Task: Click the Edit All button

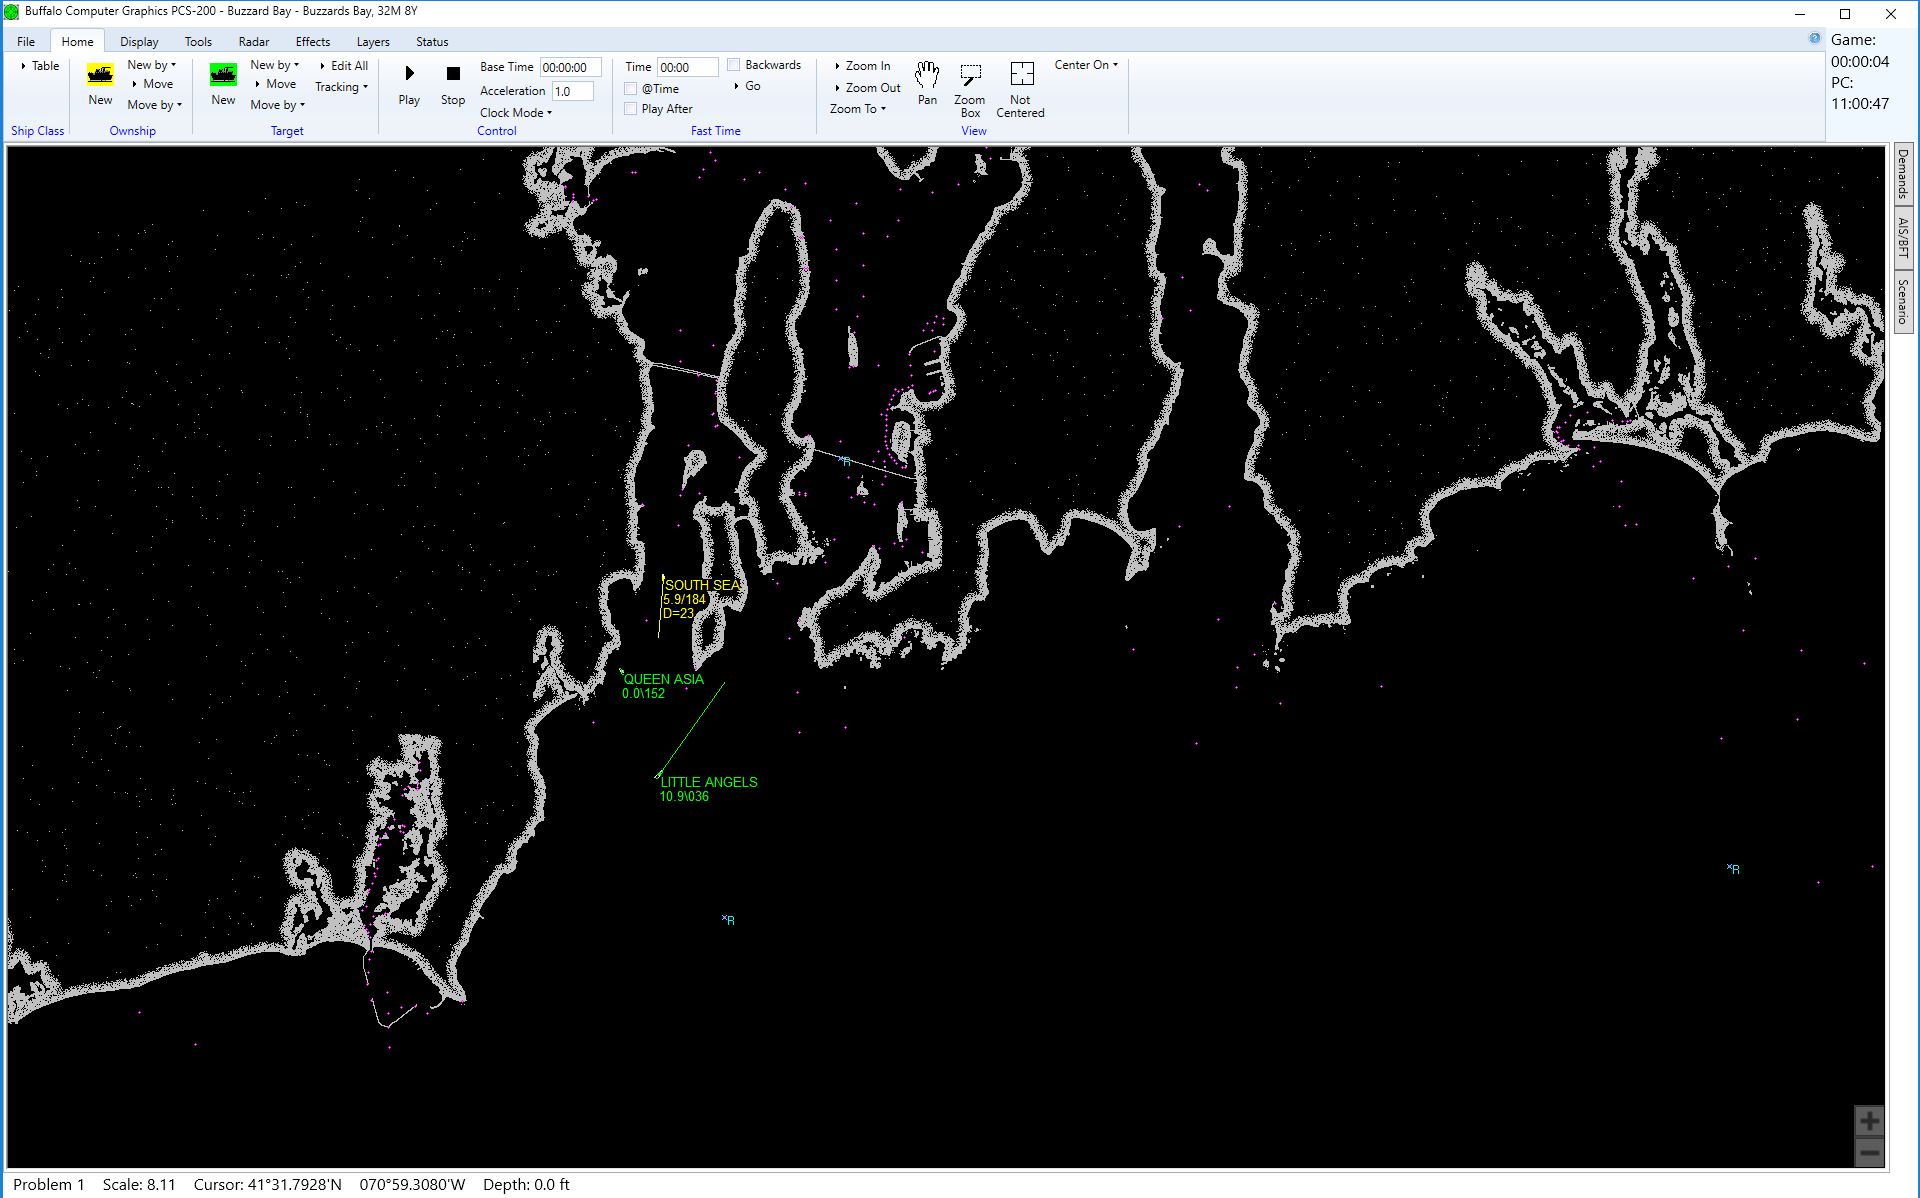Action: [342, 65]
